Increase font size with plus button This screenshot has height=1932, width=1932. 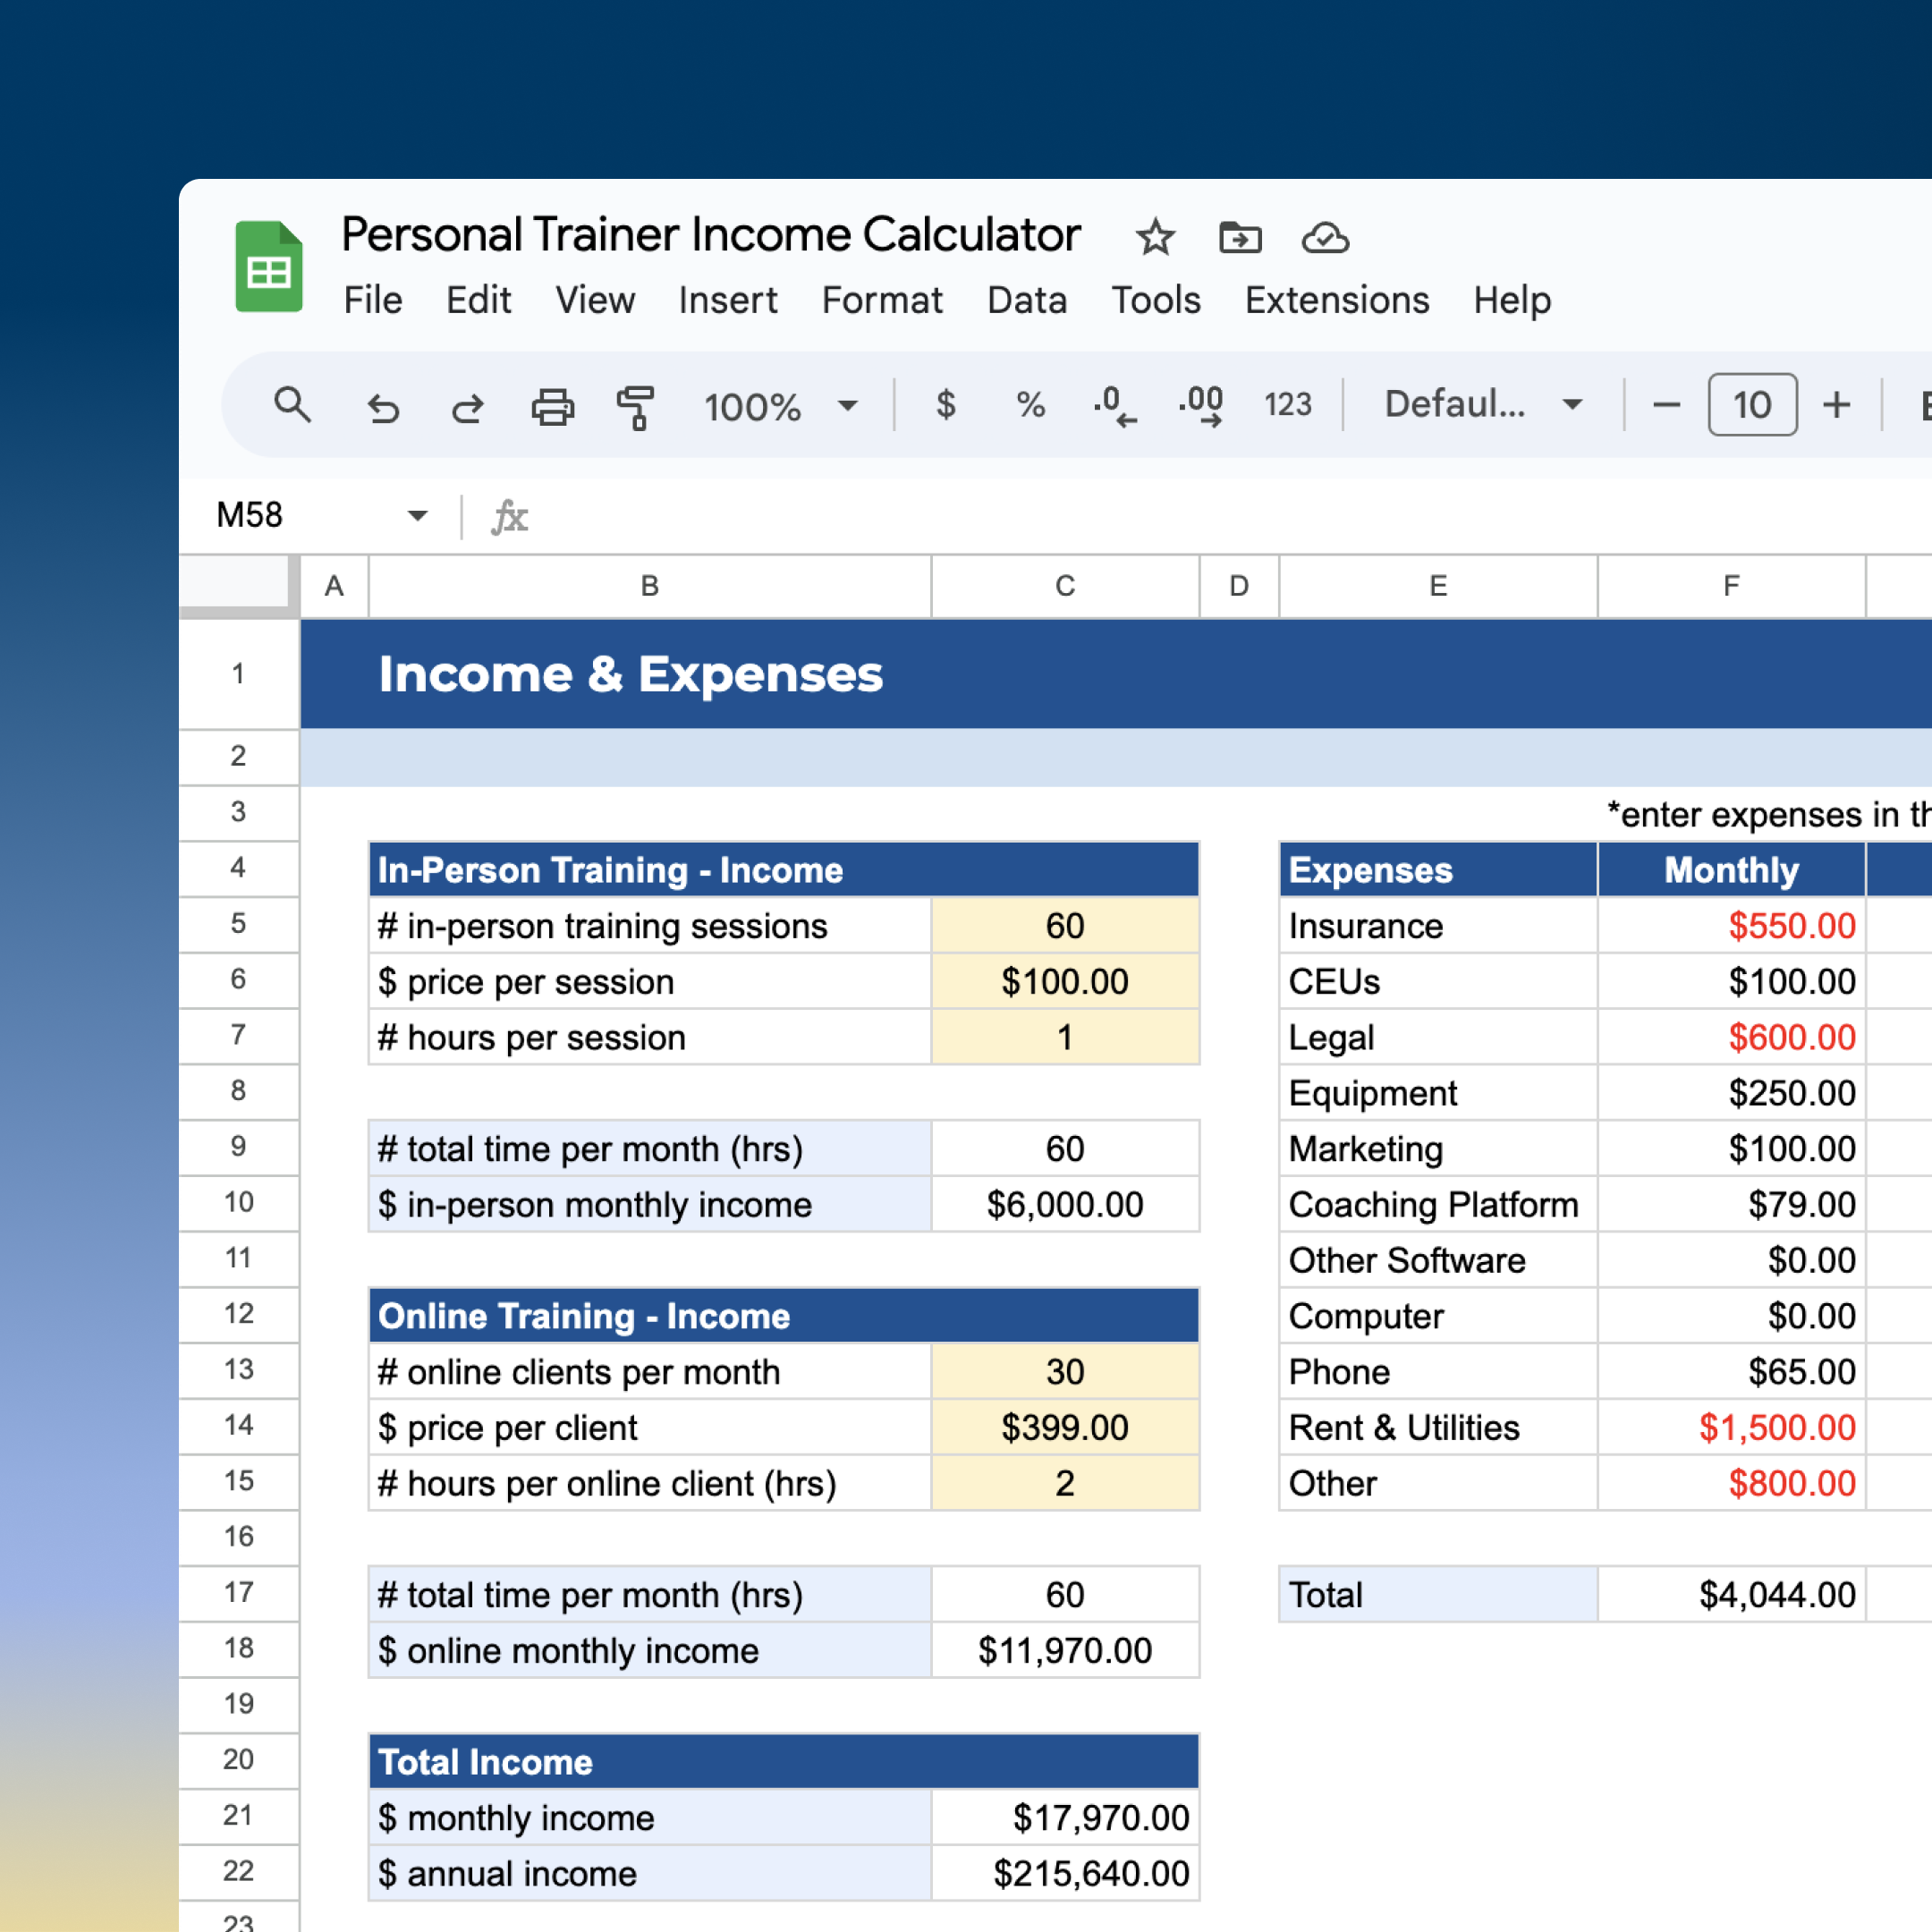pos(1836,405)
